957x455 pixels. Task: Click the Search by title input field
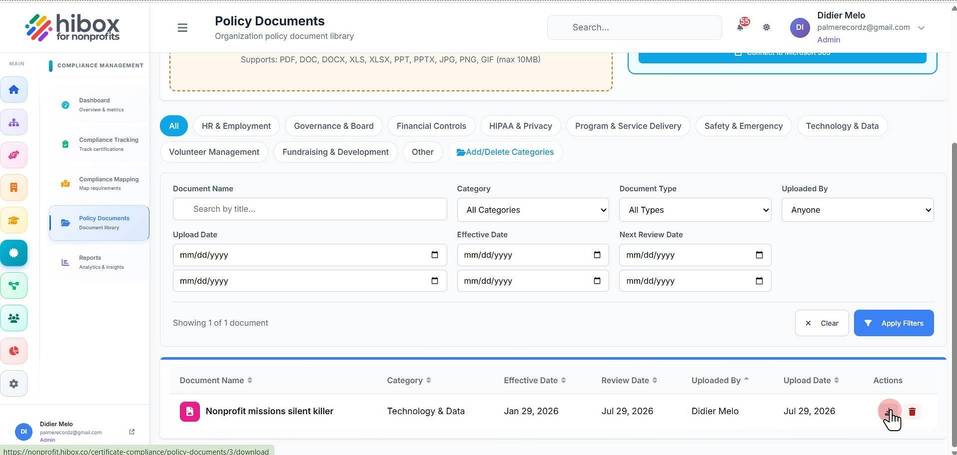(309, 209)
